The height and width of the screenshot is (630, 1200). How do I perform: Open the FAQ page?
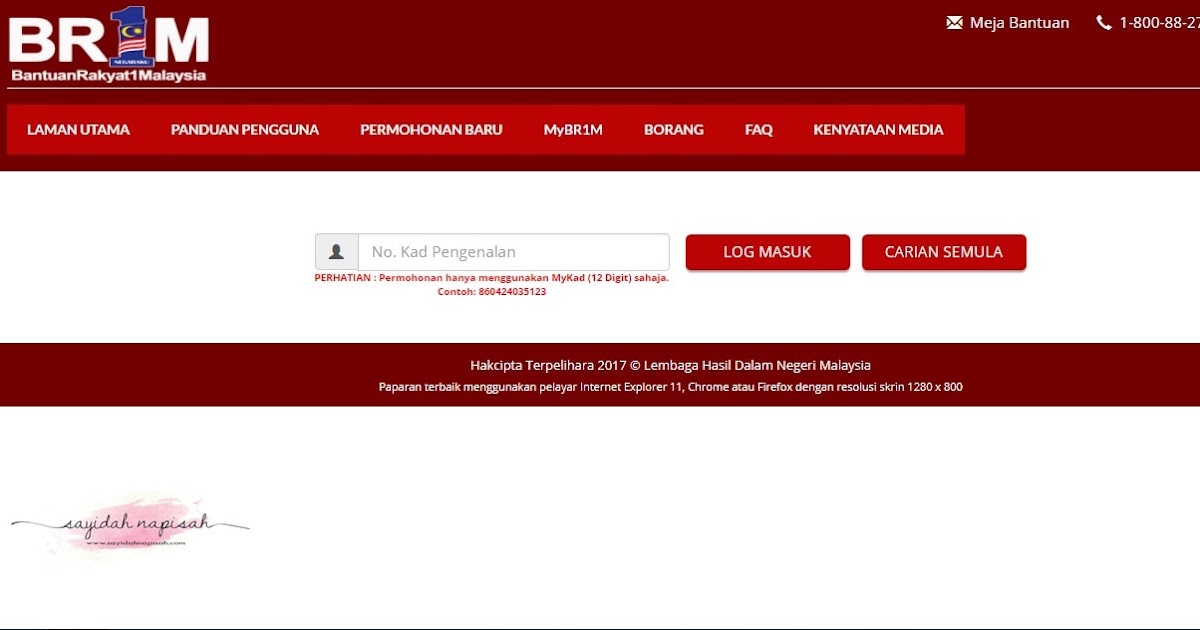pyautogui.click(x=759, y=130)
